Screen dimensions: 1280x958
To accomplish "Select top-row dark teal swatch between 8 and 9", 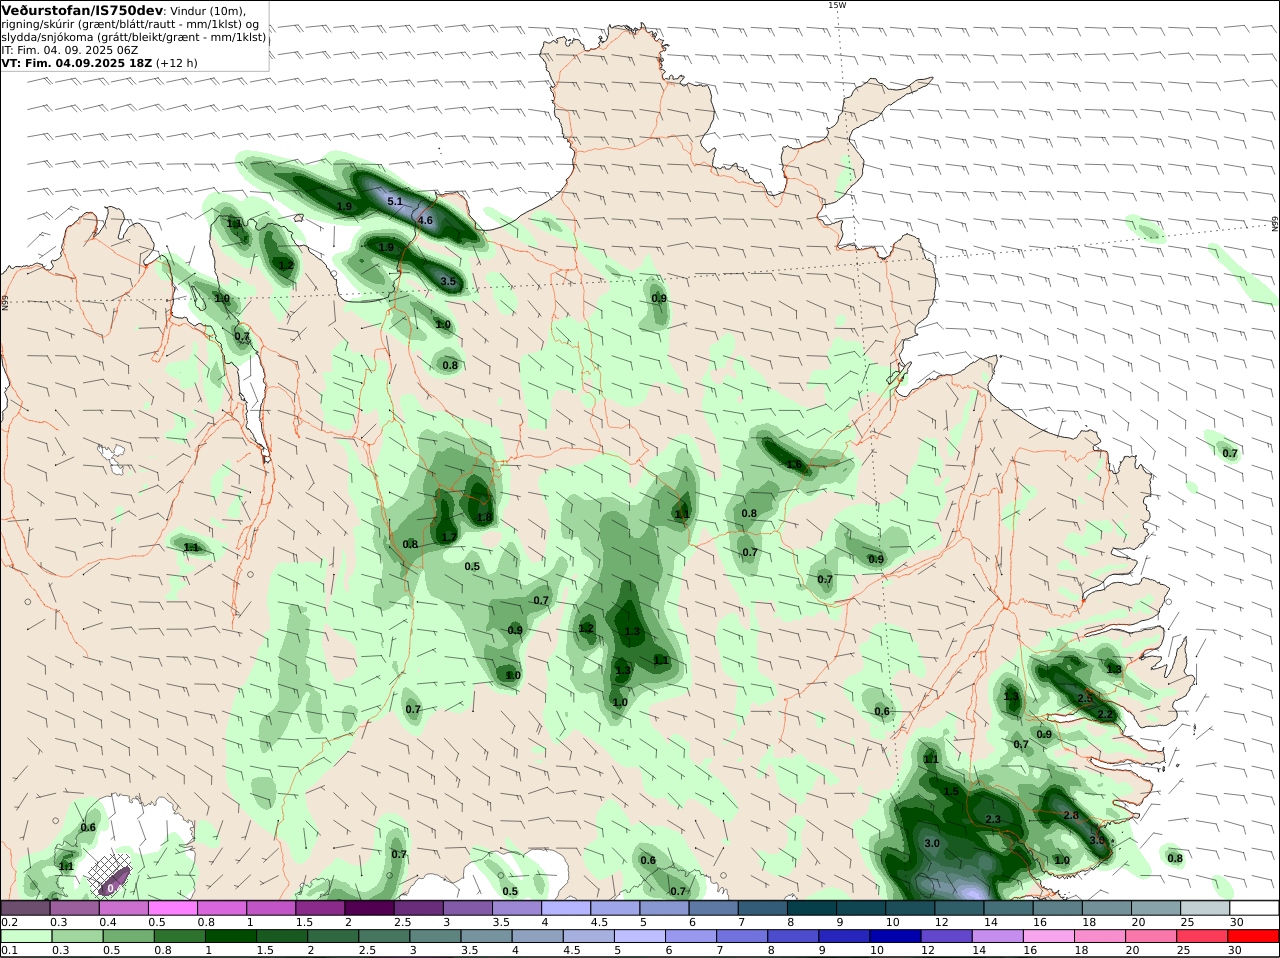I will point(812,908).
